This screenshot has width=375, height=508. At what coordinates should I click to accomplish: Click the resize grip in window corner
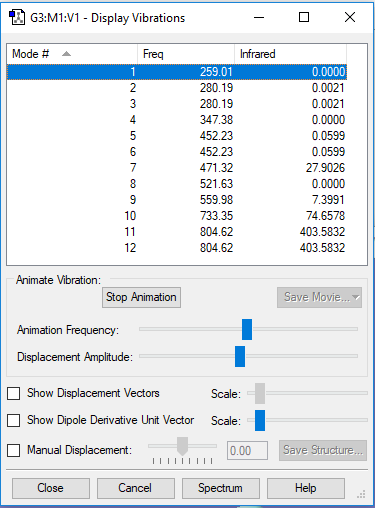[x=361, y=494]
